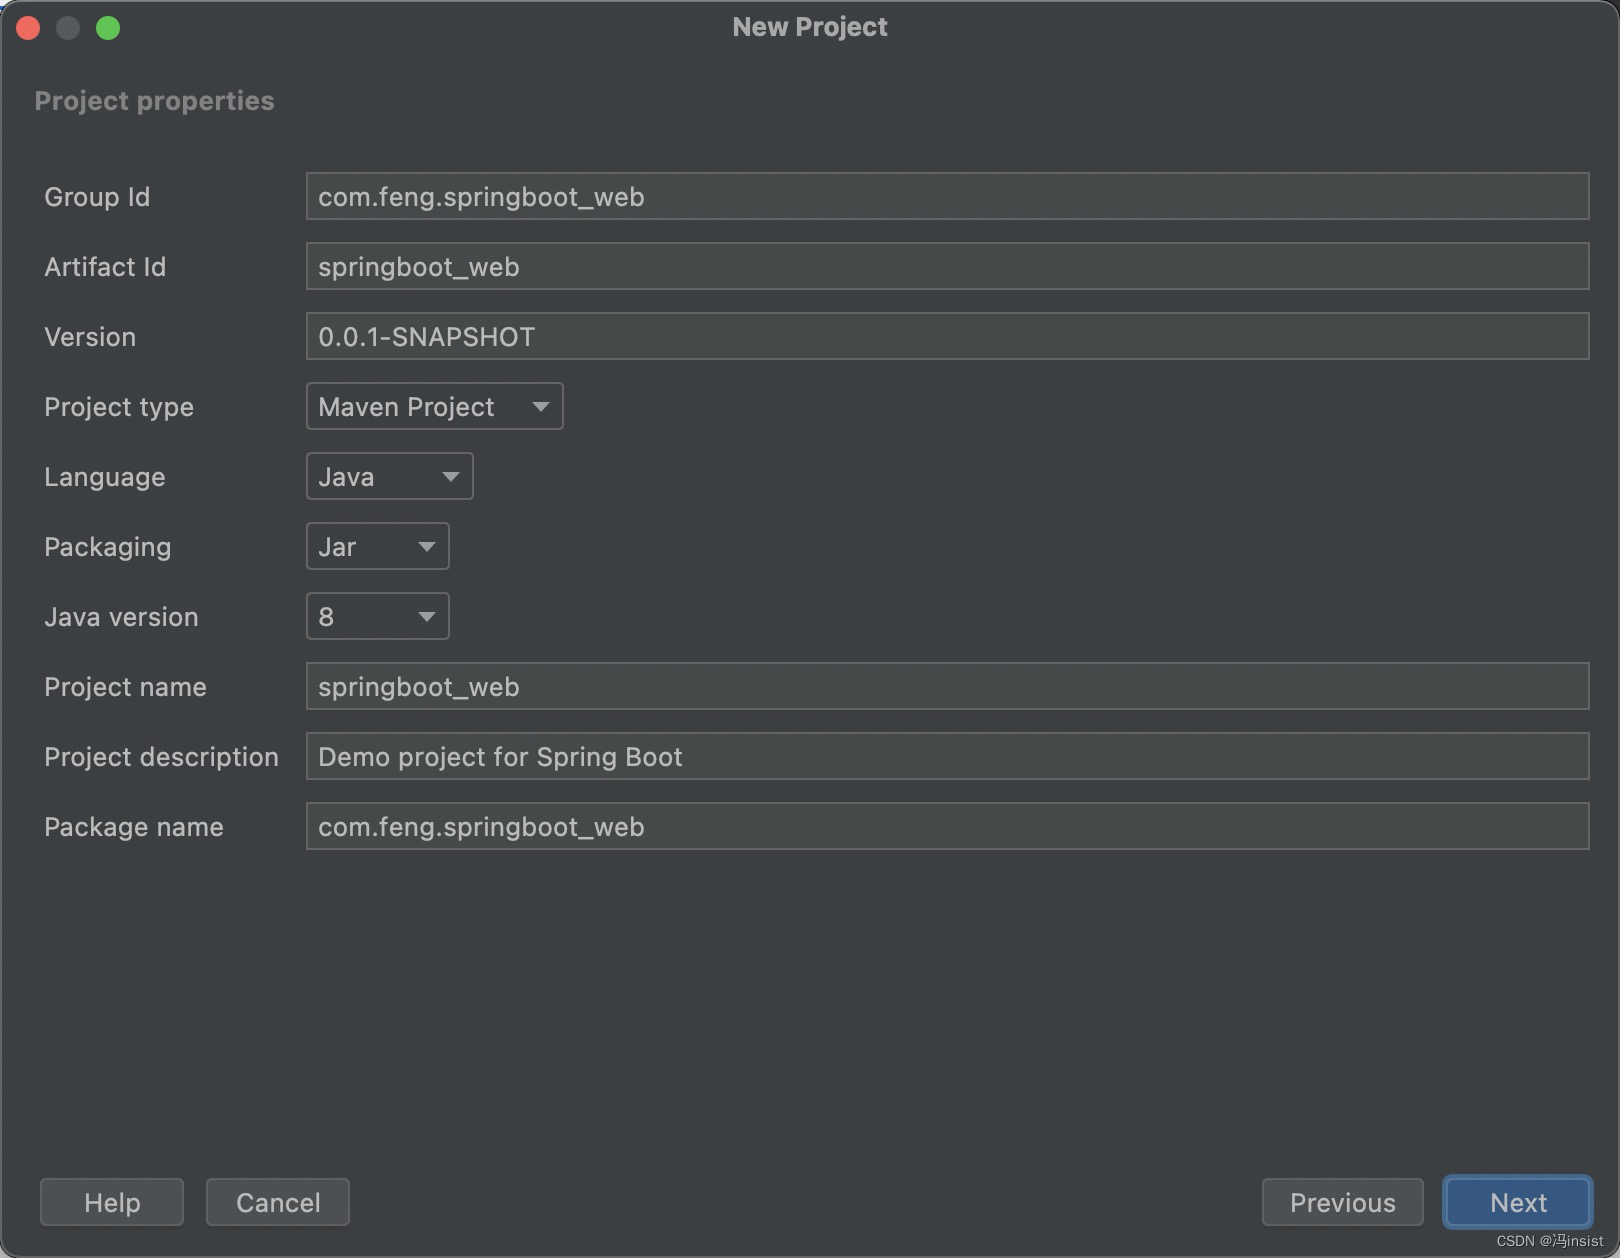Screen dimensions: 1620x1258
Task: Open the Project type dropdown
Action: click(434, 406)
